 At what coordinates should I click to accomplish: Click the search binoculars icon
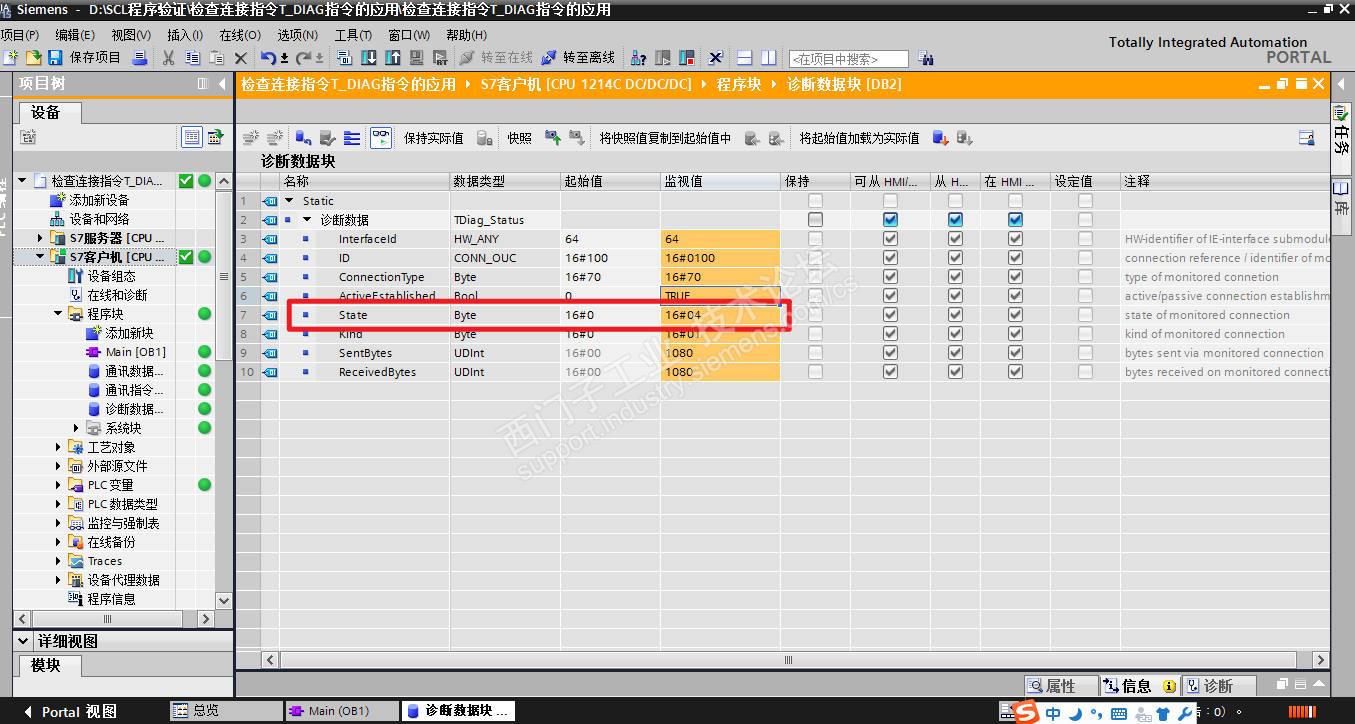[x=925, y=58]
